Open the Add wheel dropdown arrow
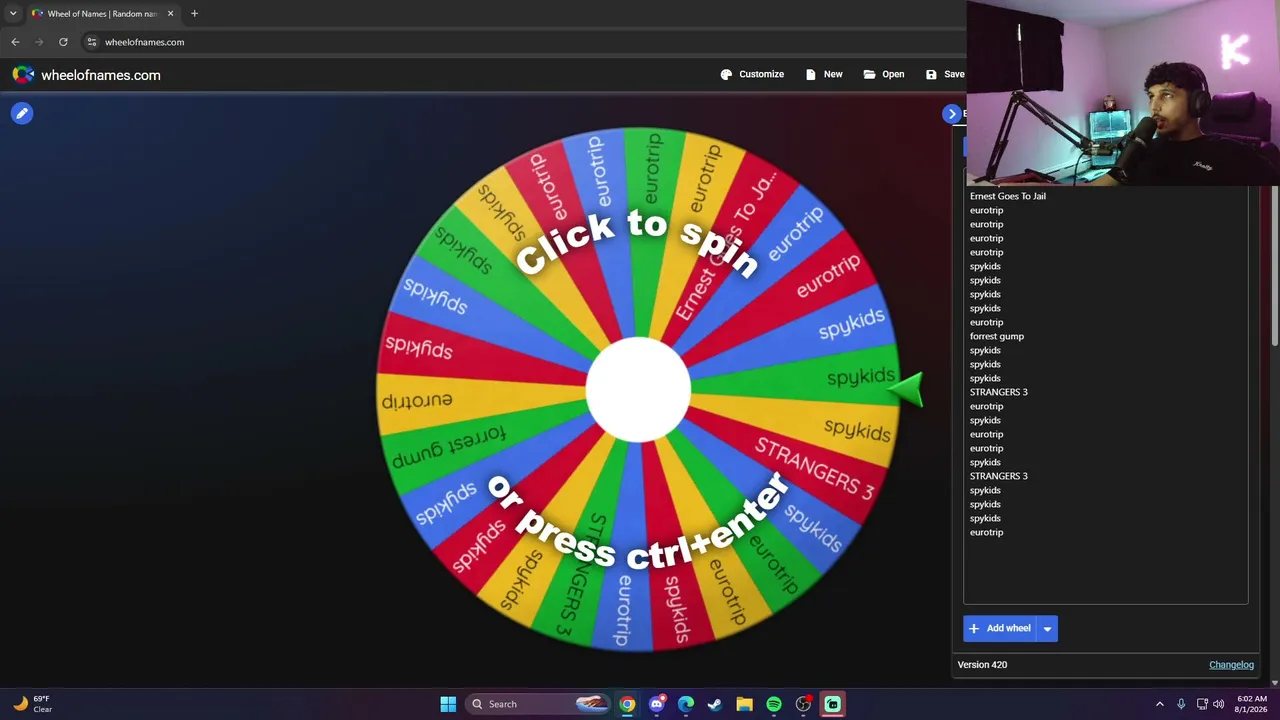This screenshot has height=720, width=1280. (x=1047, y=628)
